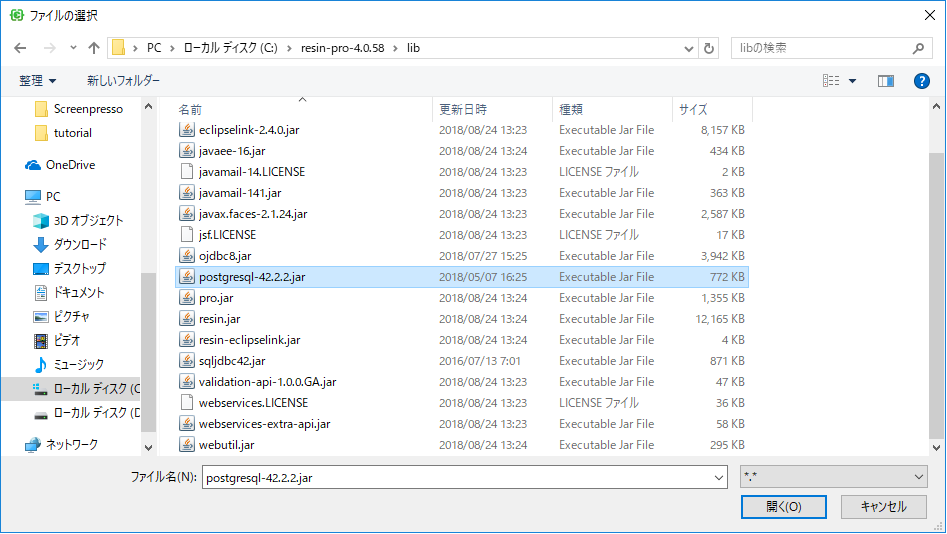This screenshot has width=947, height=534.
Task: Select eclipselink-2.4.0.jar file icon
Action: (x=187, y=130)
